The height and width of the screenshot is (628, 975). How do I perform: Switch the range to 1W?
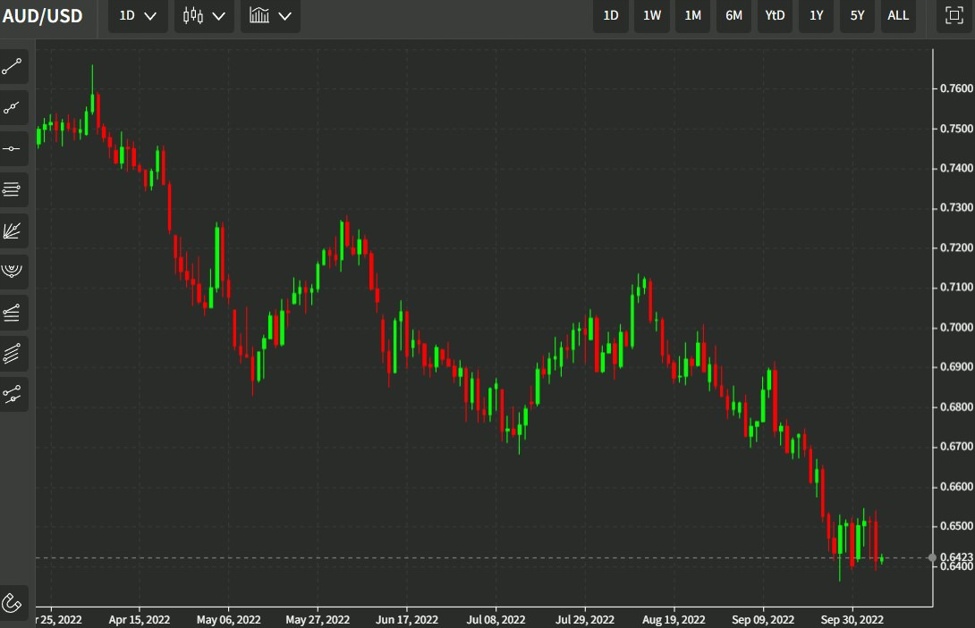tap(651, 16)
